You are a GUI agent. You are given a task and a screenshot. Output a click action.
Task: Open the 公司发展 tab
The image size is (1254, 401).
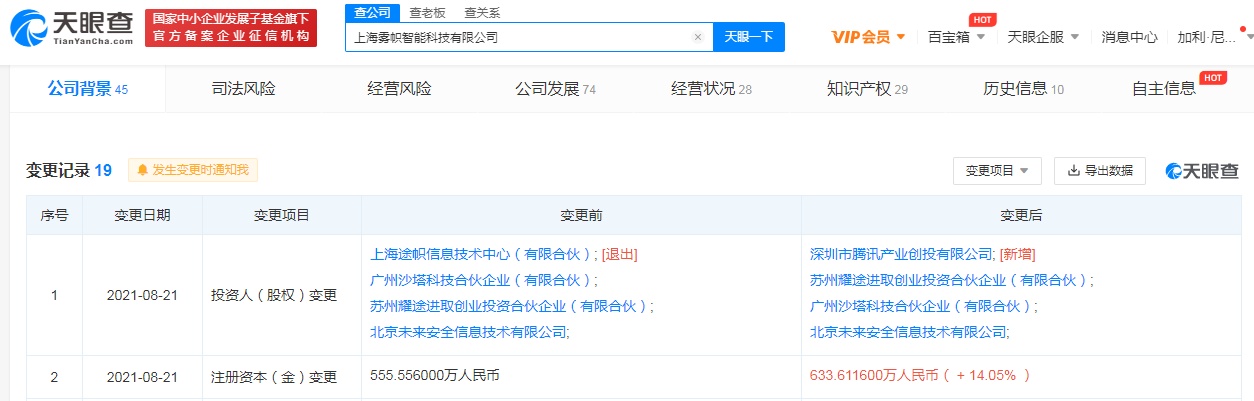[556, 89]
